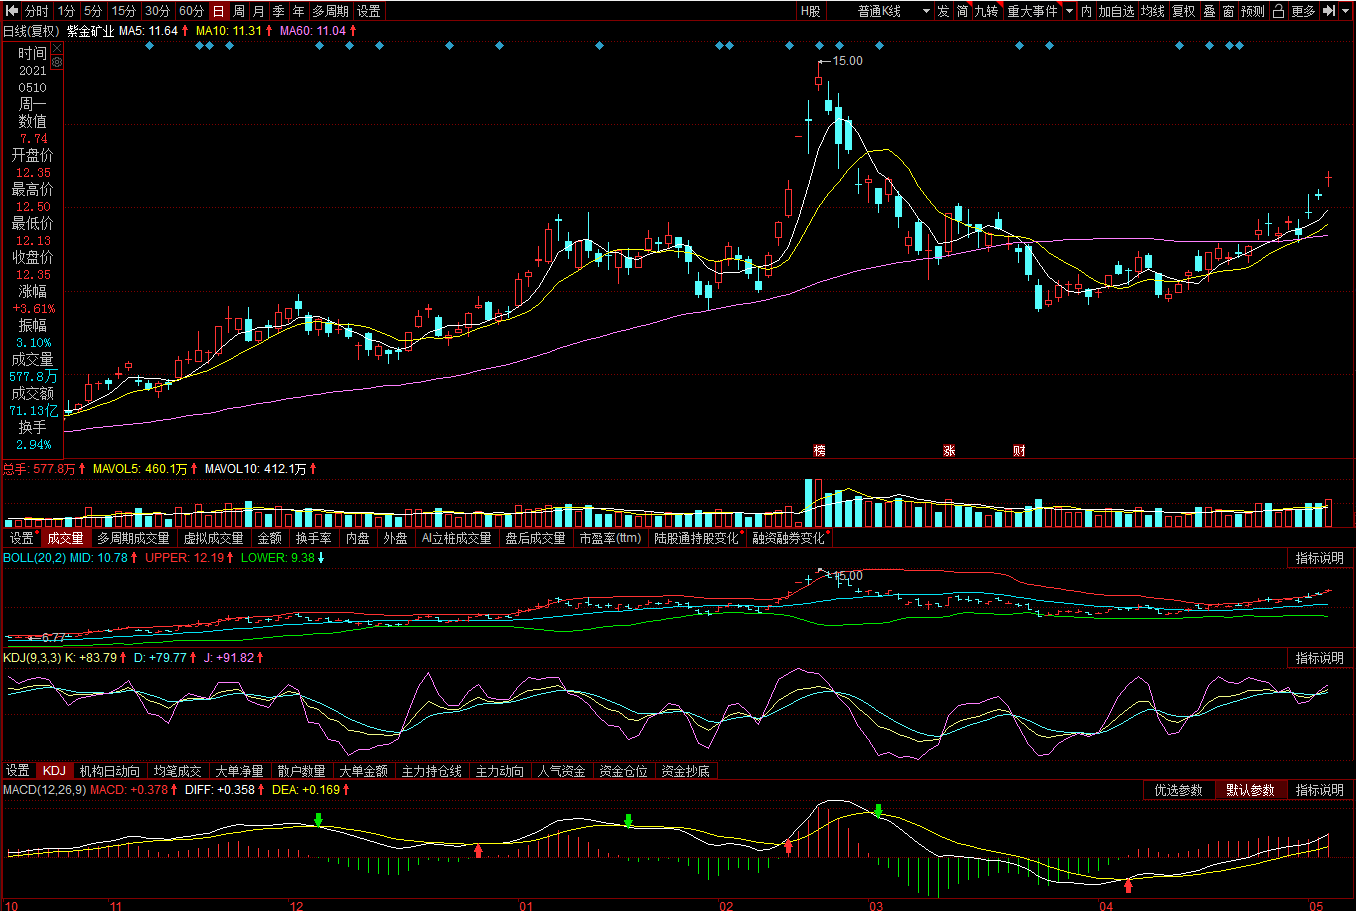Click the 内 toolbar button

tap(1086, 11)
